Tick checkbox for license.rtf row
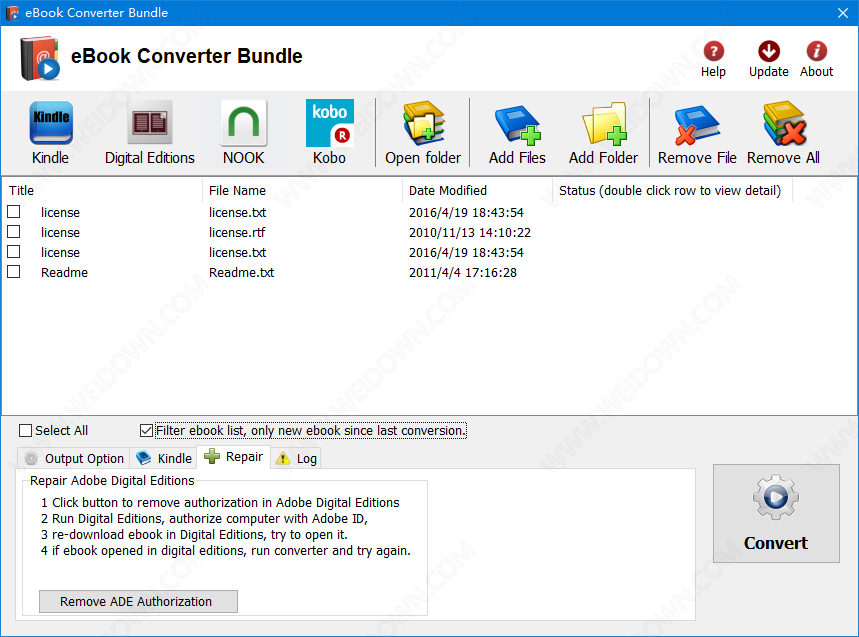The width and height of the screenshot is (859, 637). [x=14, y=232]
